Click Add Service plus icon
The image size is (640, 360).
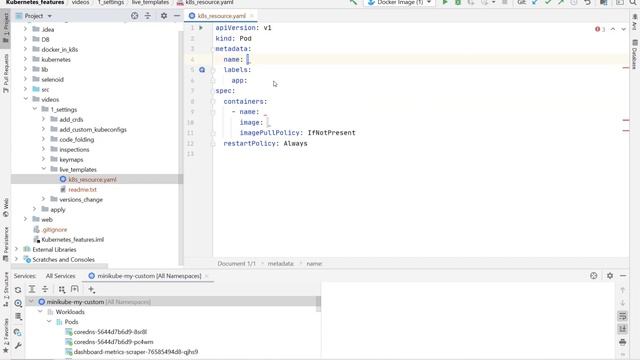[91, 289]
